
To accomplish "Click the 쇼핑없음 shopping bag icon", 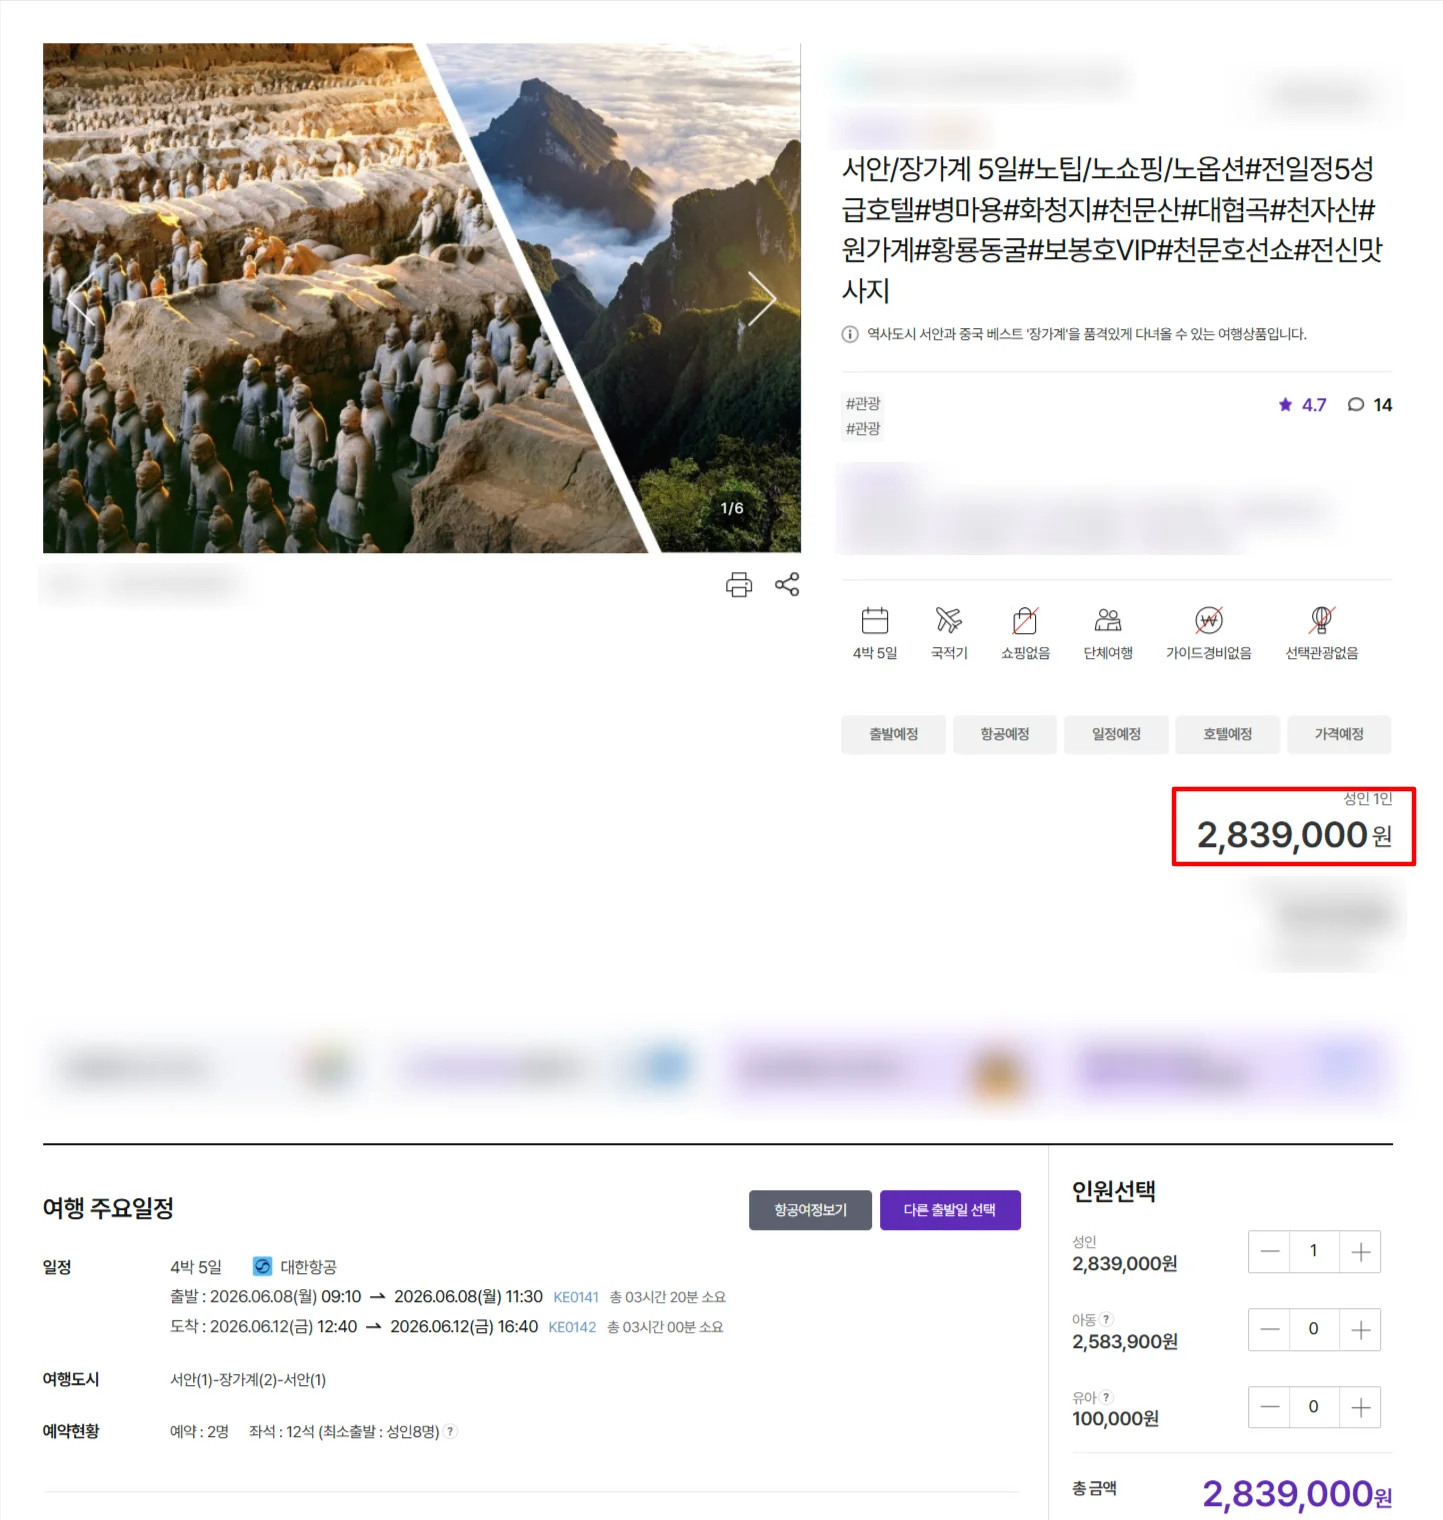I will [1025, 621].
